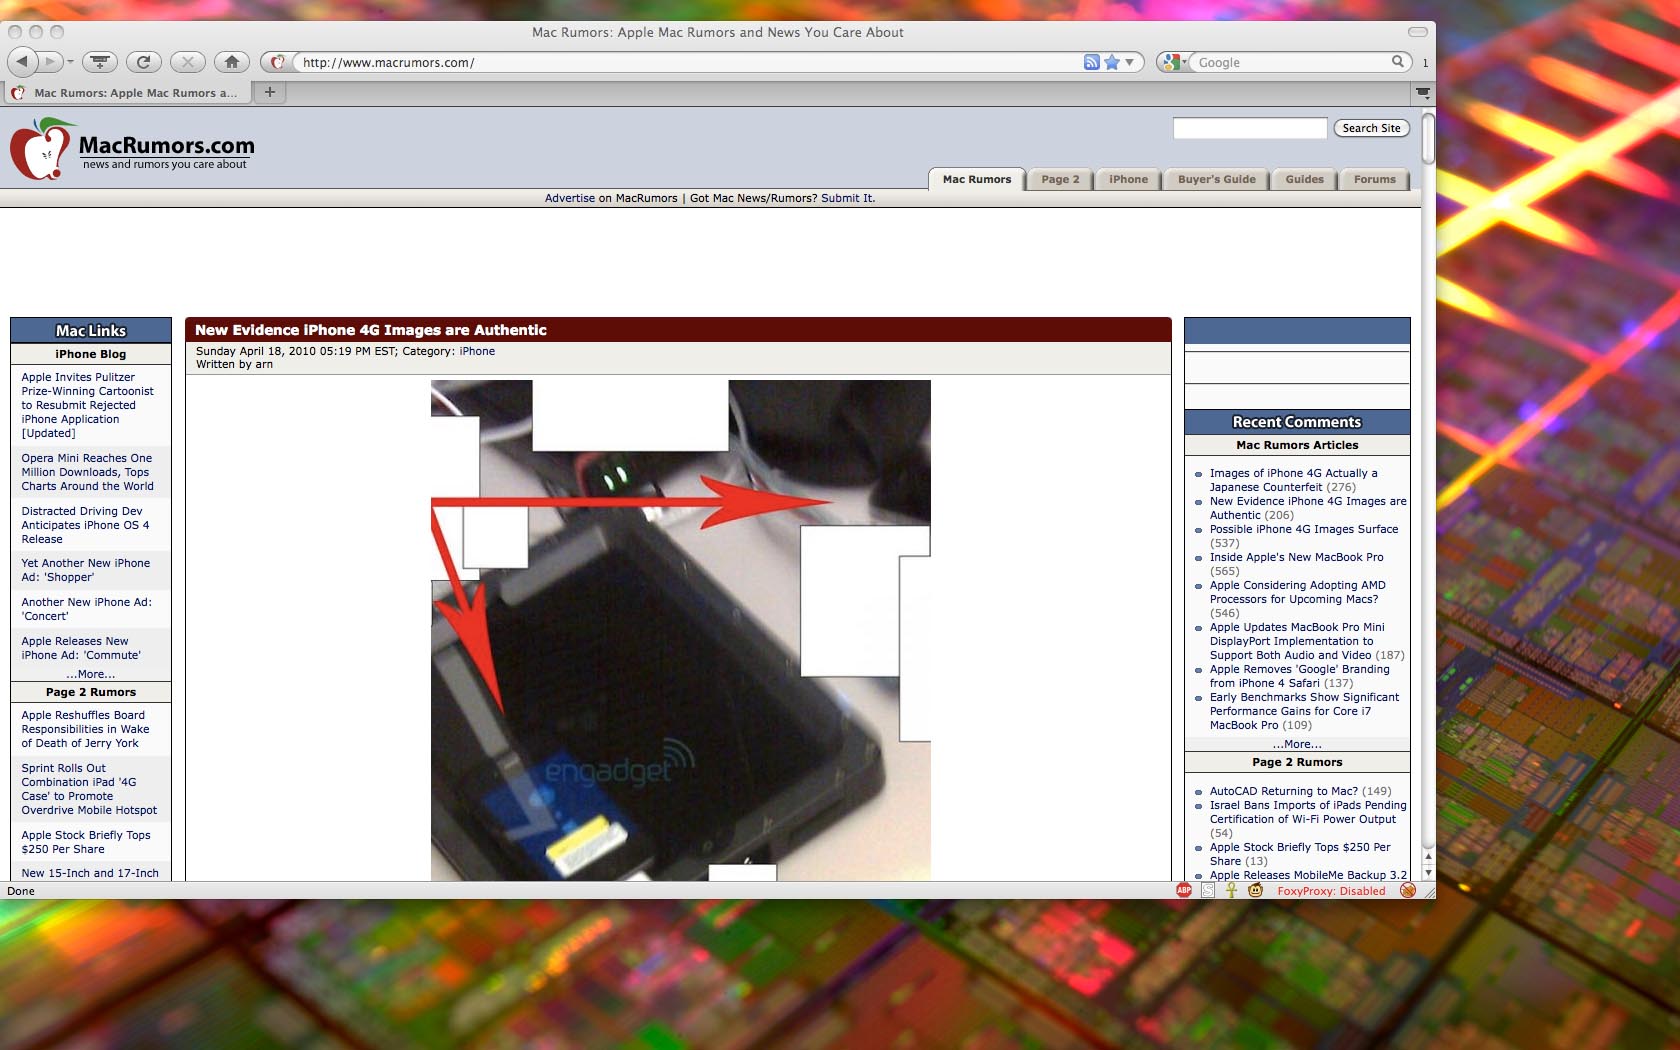1680x1050 pixels.
Task: Open 'Distracted Driving Dev Anticipates iPhone OS 4' link
Action: coord(85,525)
